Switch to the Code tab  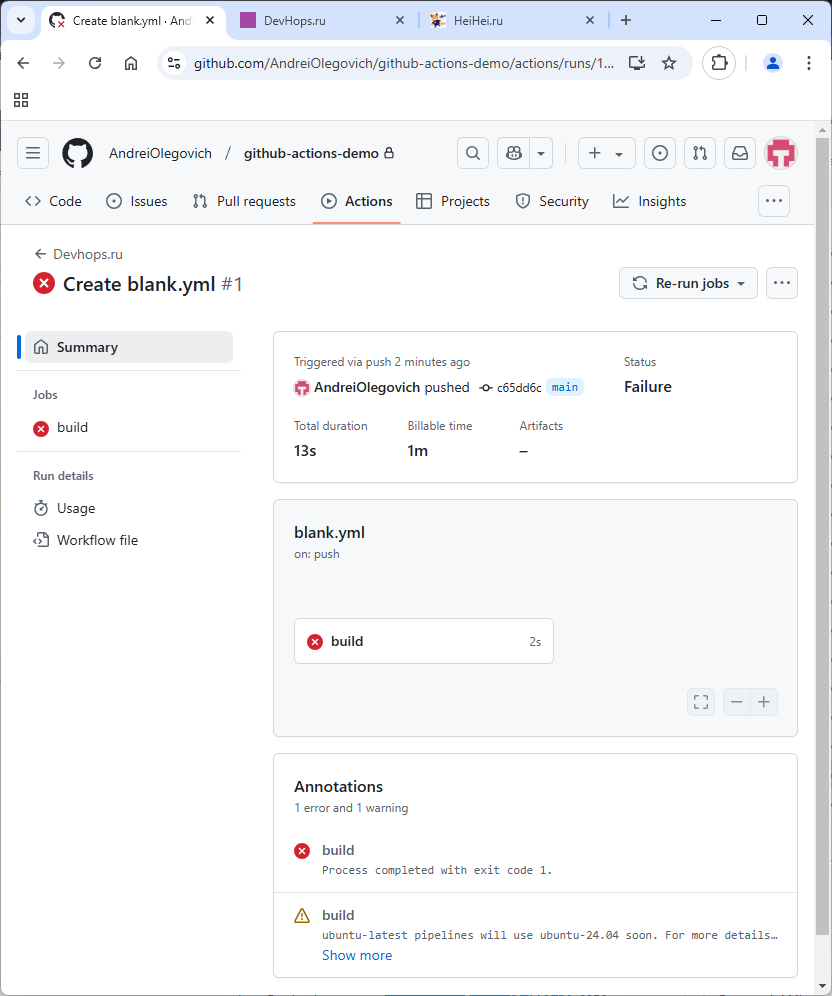(x=53, y=201)
